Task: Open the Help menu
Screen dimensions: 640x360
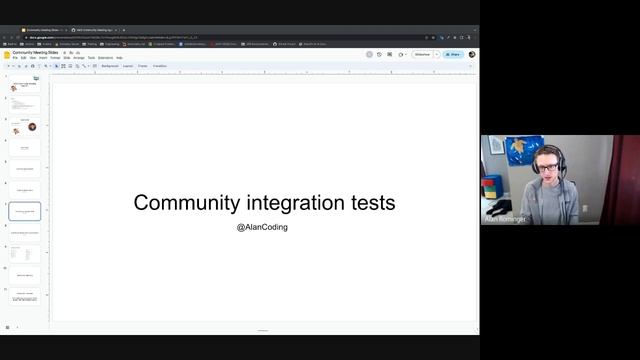Action: point(119,58)
